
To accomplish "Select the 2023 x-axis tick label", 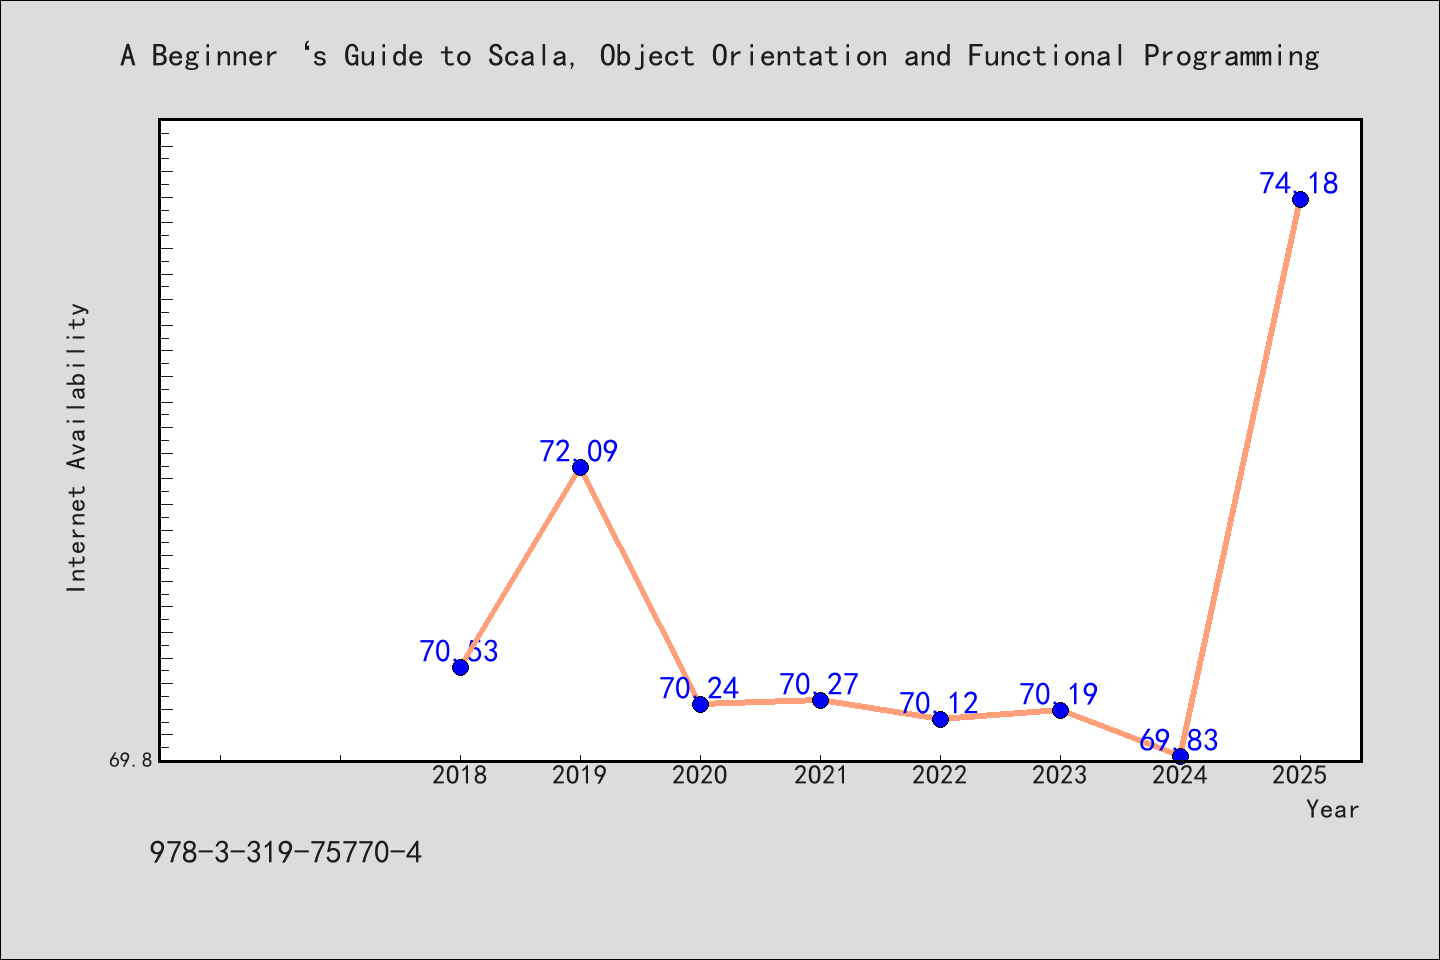I will click(x=1060, y=776).
